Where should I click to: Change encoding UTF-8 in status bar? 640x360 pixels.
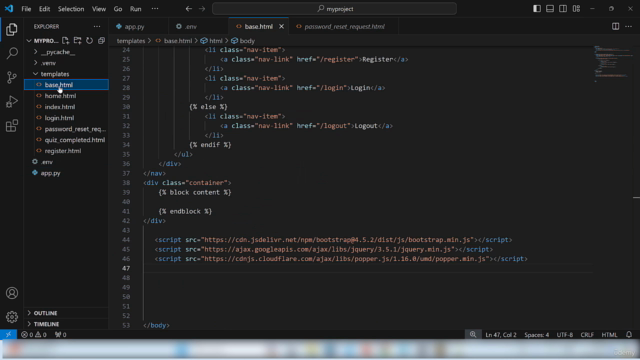click(x=565, y=335)
